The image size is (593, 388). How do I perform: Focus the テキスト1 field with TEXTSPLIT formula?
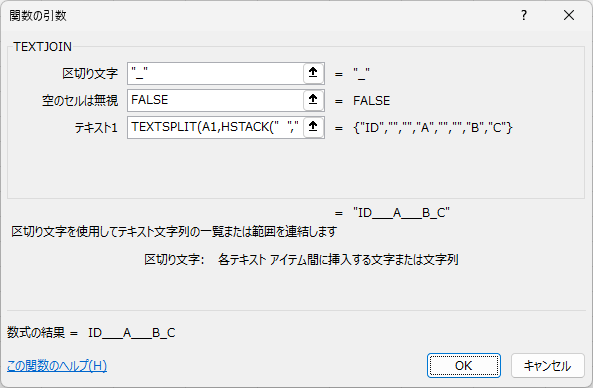(x=216, y=127)
